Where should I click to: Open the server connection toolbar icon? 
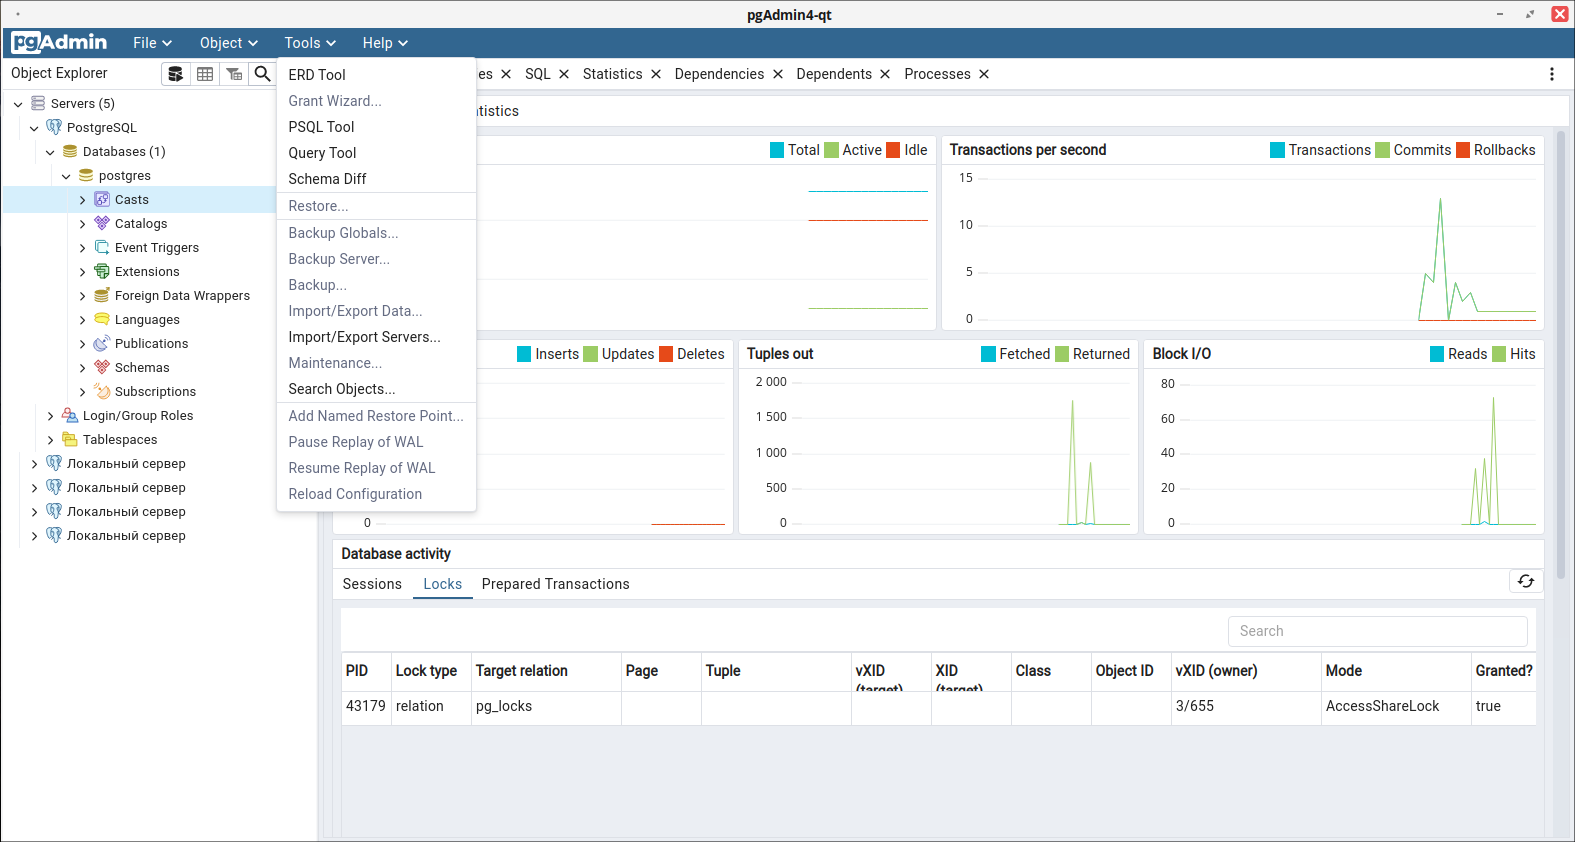(176, 74)
